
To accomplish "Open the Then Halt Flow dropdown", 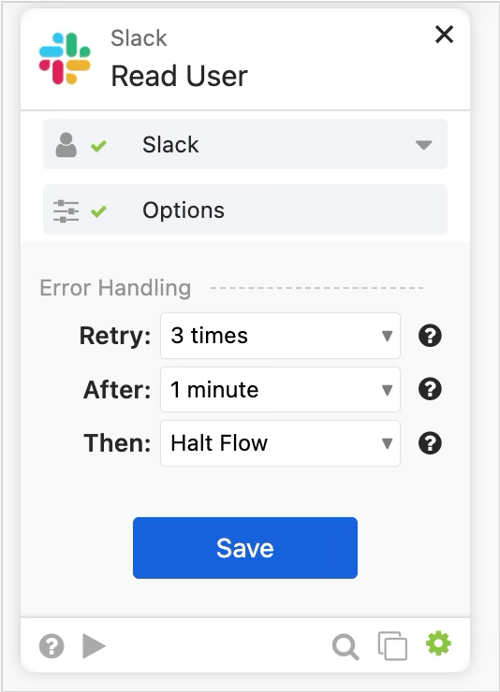I will [x=280, y=443].
